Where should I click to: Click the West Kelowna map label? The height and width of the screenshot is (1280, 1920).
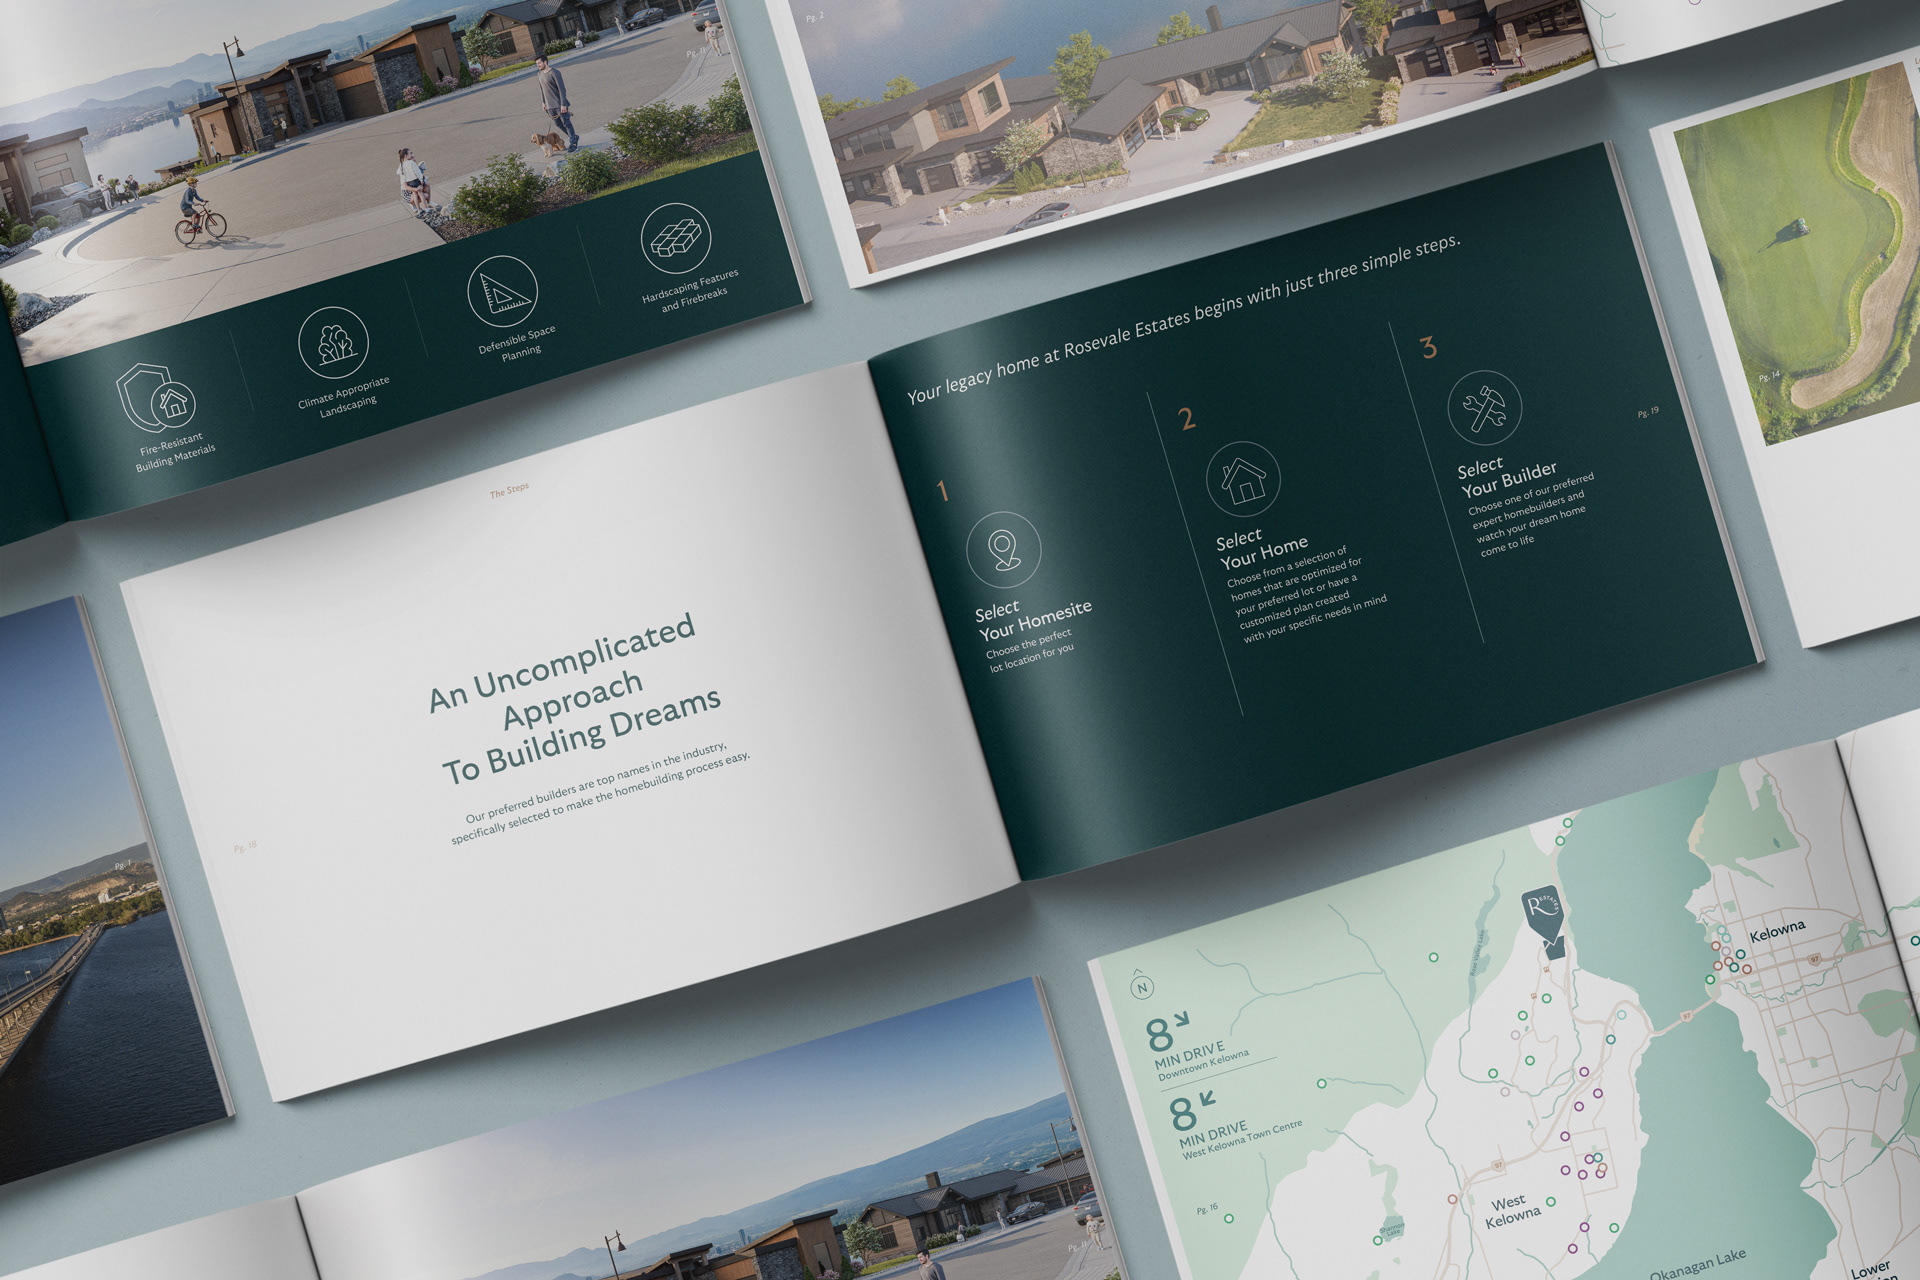(x=1511, y=1209)
